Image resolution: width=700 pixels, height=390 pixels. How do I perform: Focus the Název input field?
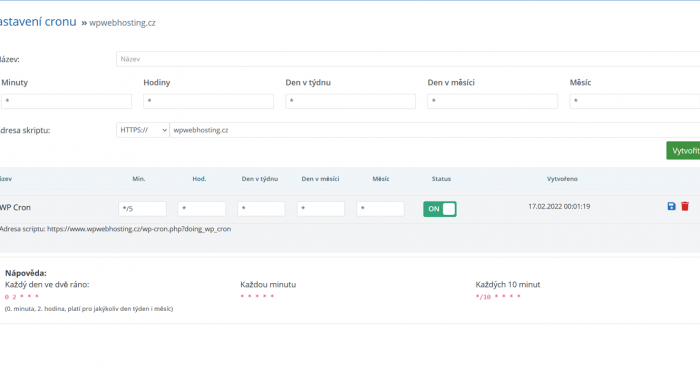tap(408, 59)
